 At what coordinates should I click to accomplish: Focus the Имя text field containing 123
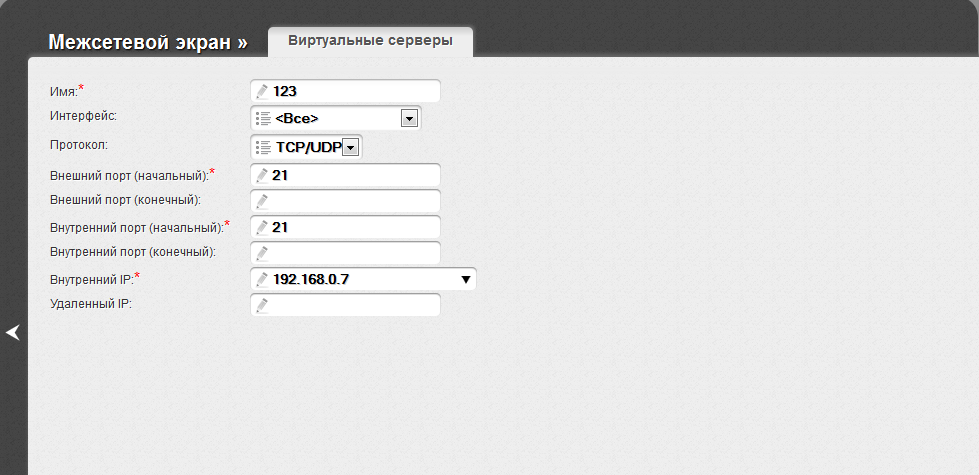[355, 91]
